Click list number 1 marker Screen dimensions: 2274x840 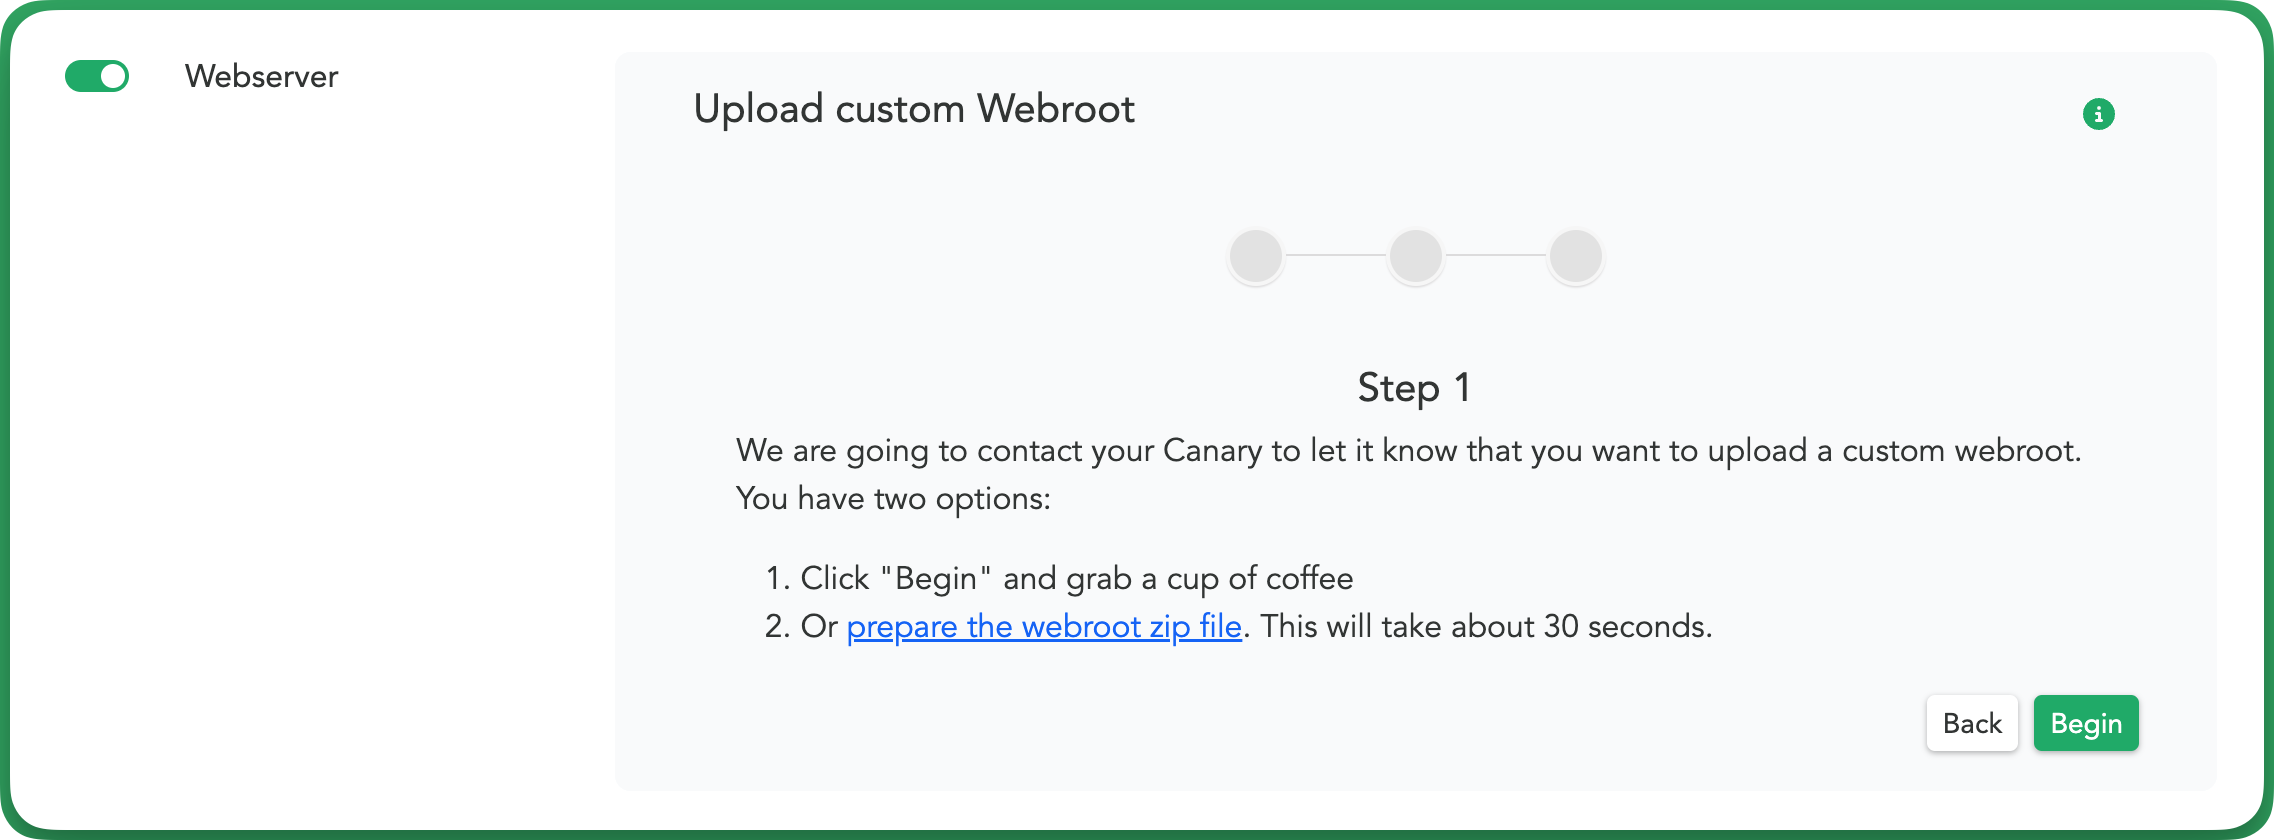(x=778, y=579)
